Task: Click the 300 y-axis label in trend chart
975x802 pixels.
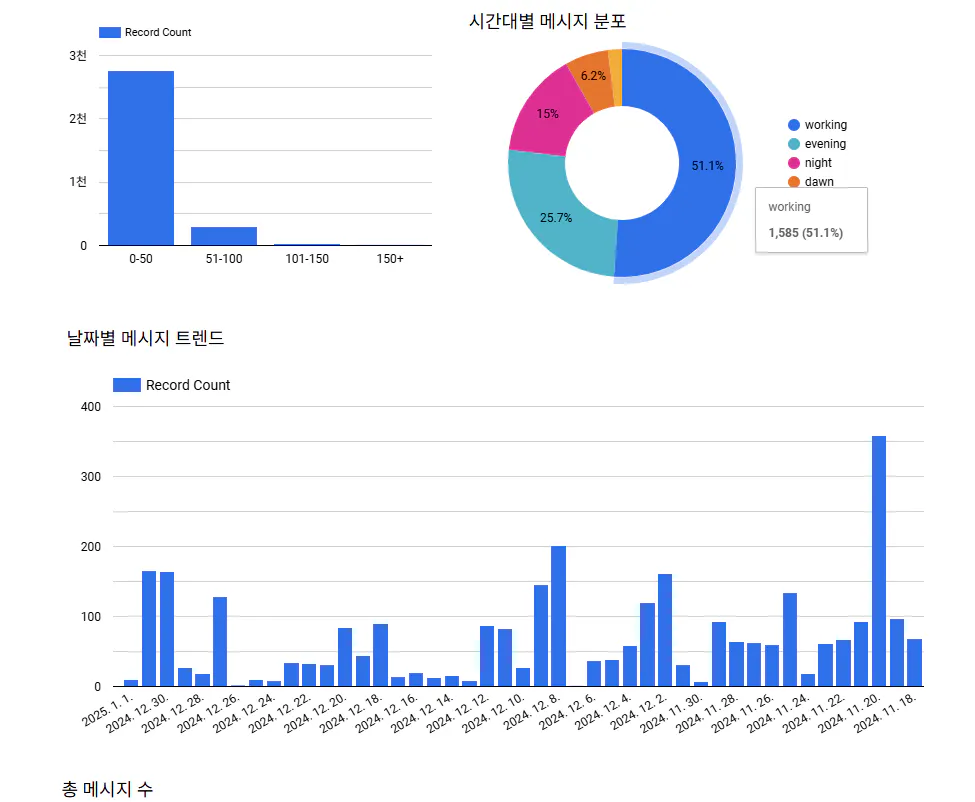Action: point(91,477)
